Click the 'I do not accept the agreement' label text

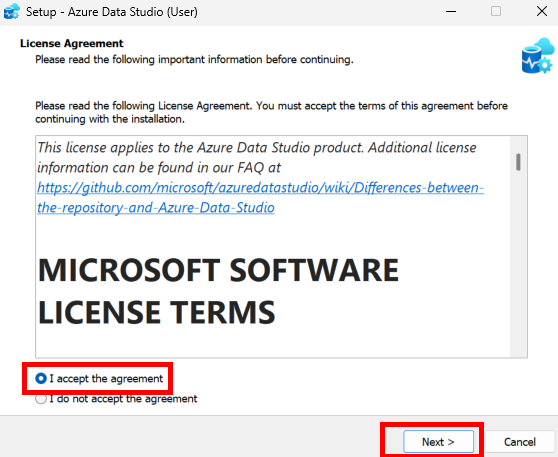[123, 399]
